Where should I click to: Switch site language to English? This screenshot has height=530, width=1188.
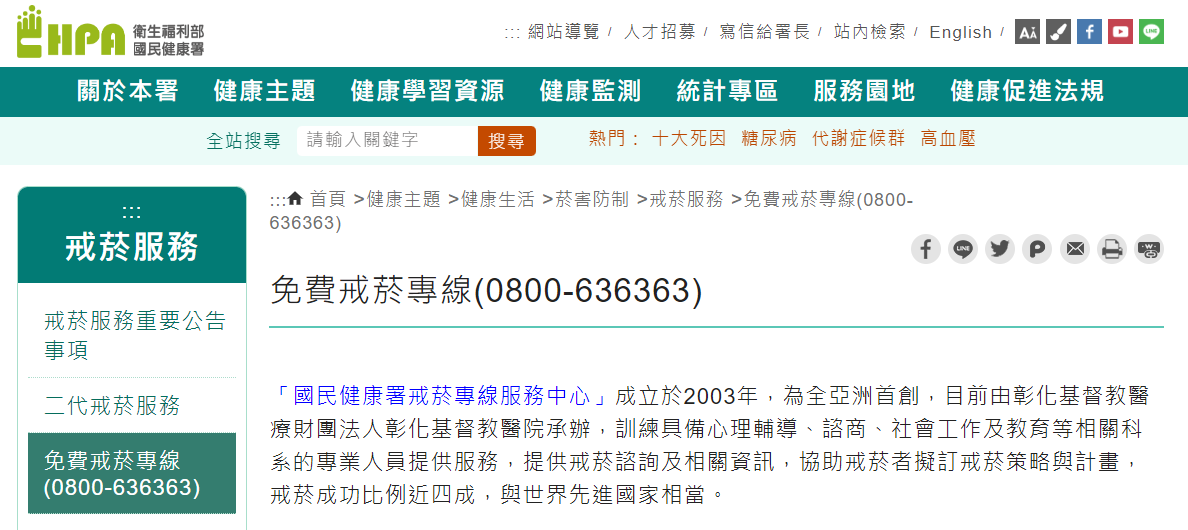click(961, 33)
